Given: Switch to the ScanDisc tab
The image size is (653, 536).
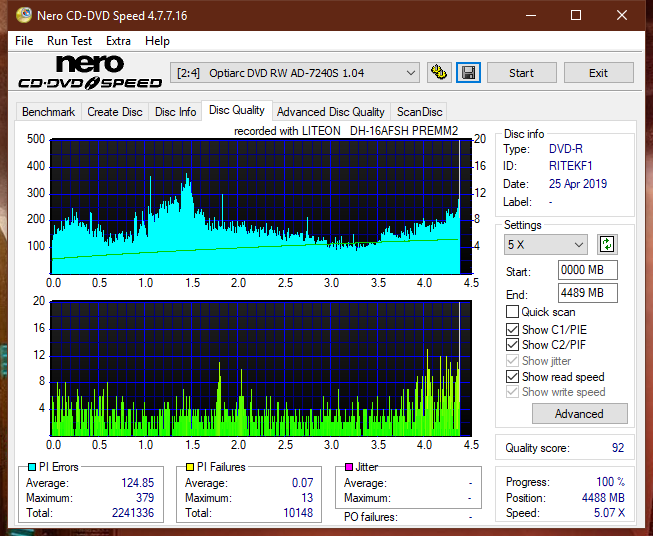Looking at the screenshot, I should (419, 112).
